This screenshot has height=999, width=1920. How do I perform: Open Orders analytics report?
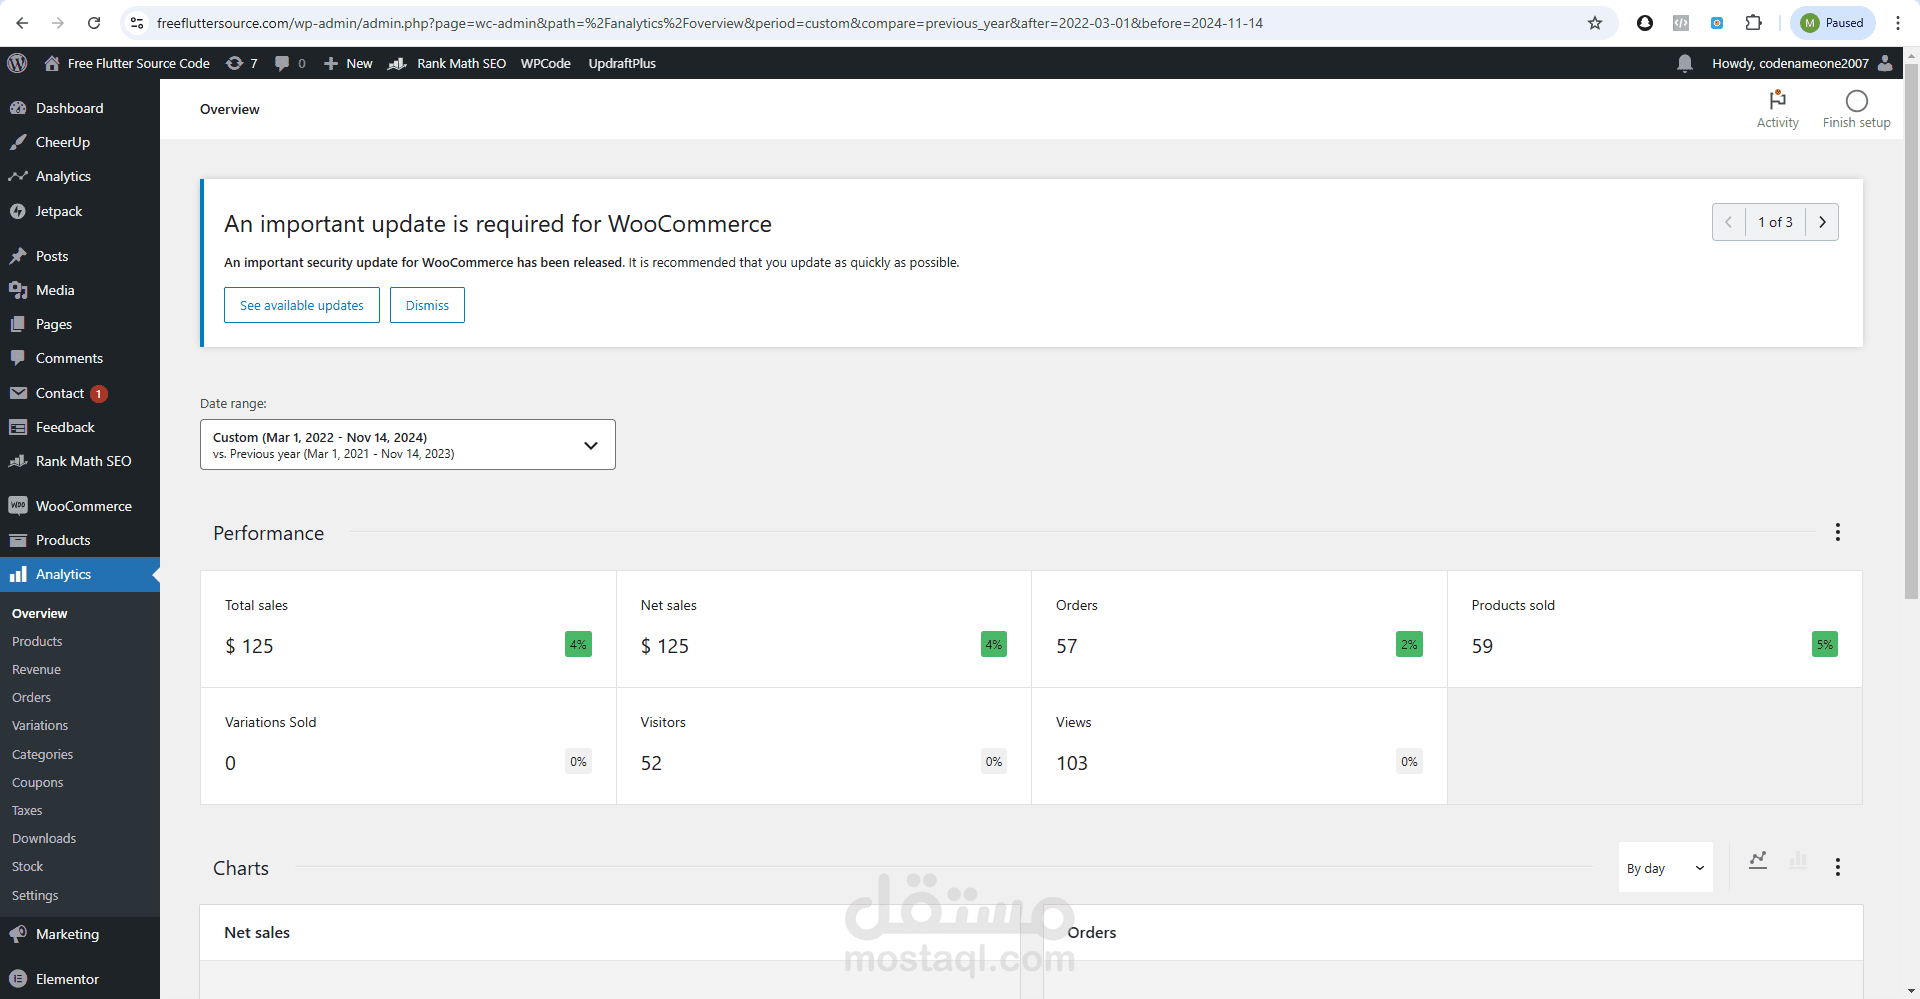(31, 697)
